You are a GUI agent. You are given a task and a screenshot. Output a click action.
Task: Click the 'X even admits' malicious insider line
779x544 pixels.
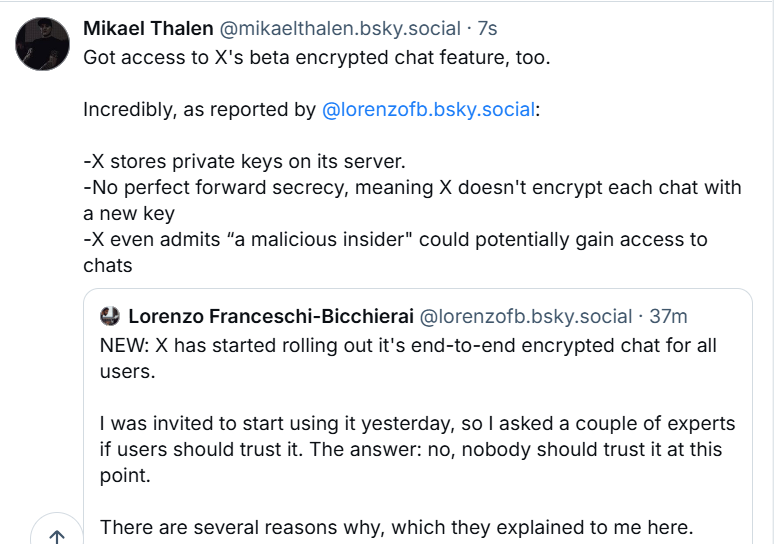pyautogui.click(x=395, y=252)
